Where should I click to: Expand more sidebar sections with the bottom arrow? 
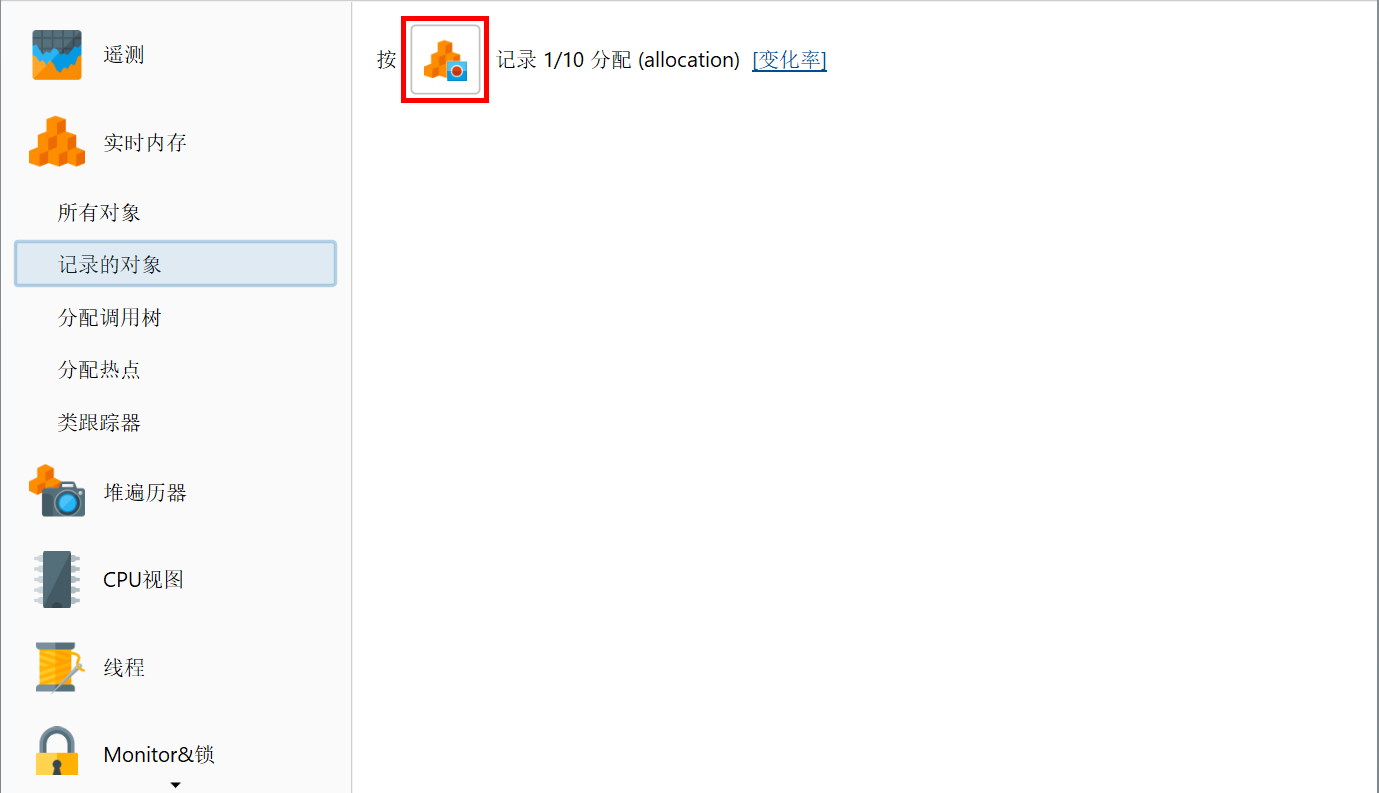[x=175, y=785]
